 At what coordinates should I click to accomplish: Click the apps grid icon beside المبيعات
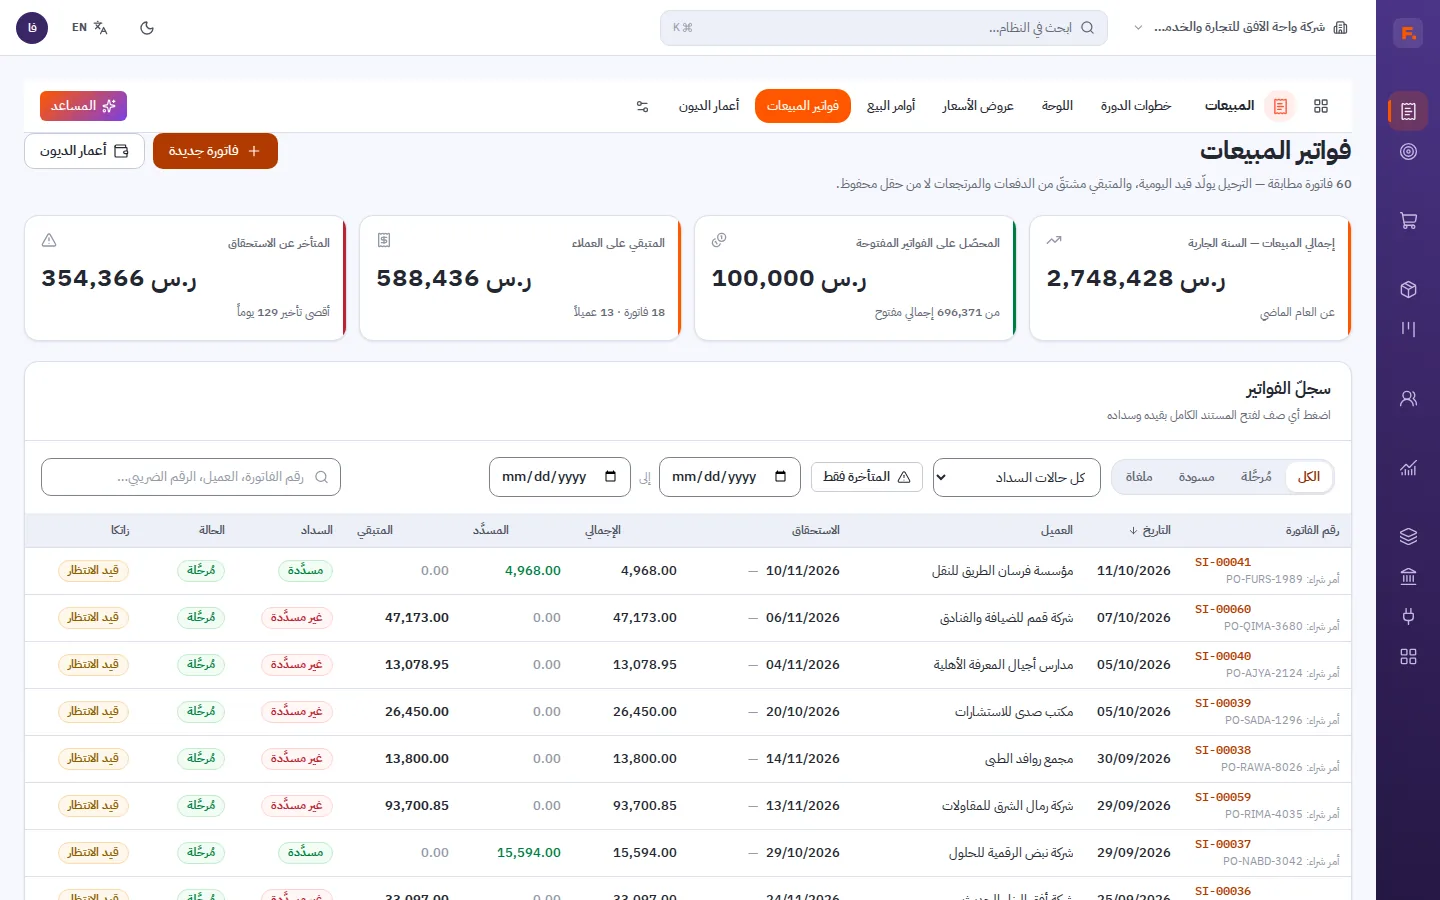pos(1321,106)
